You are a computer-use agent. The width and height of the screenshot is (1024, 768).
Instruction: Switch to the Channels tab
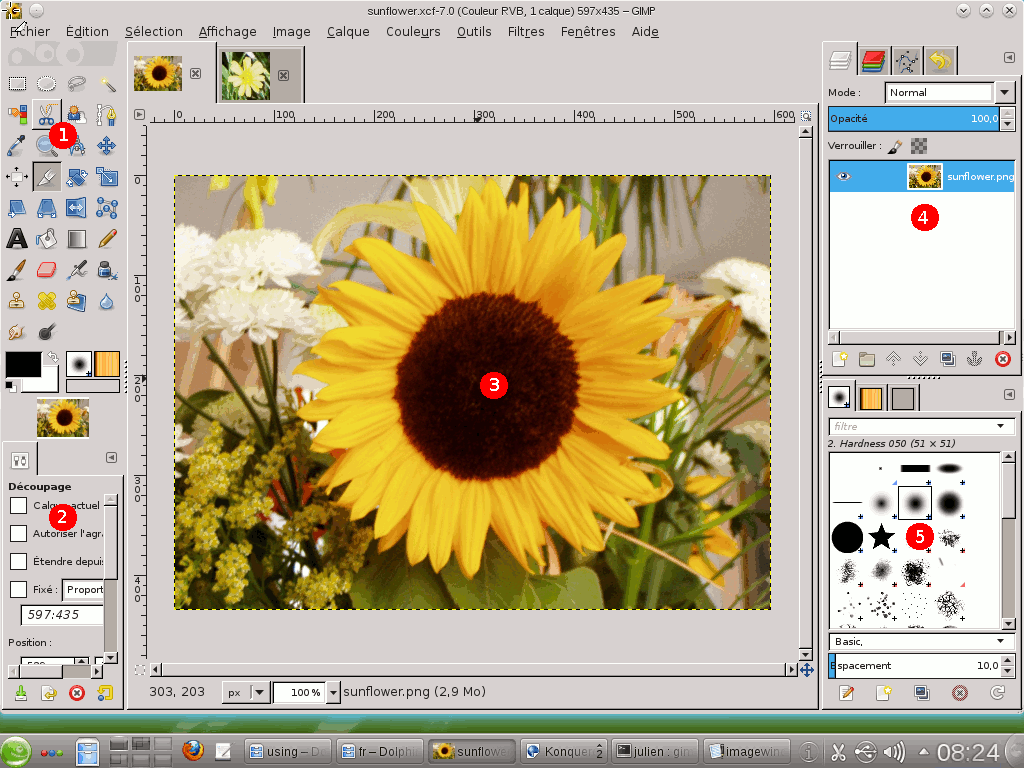click(x=874, y=61)
